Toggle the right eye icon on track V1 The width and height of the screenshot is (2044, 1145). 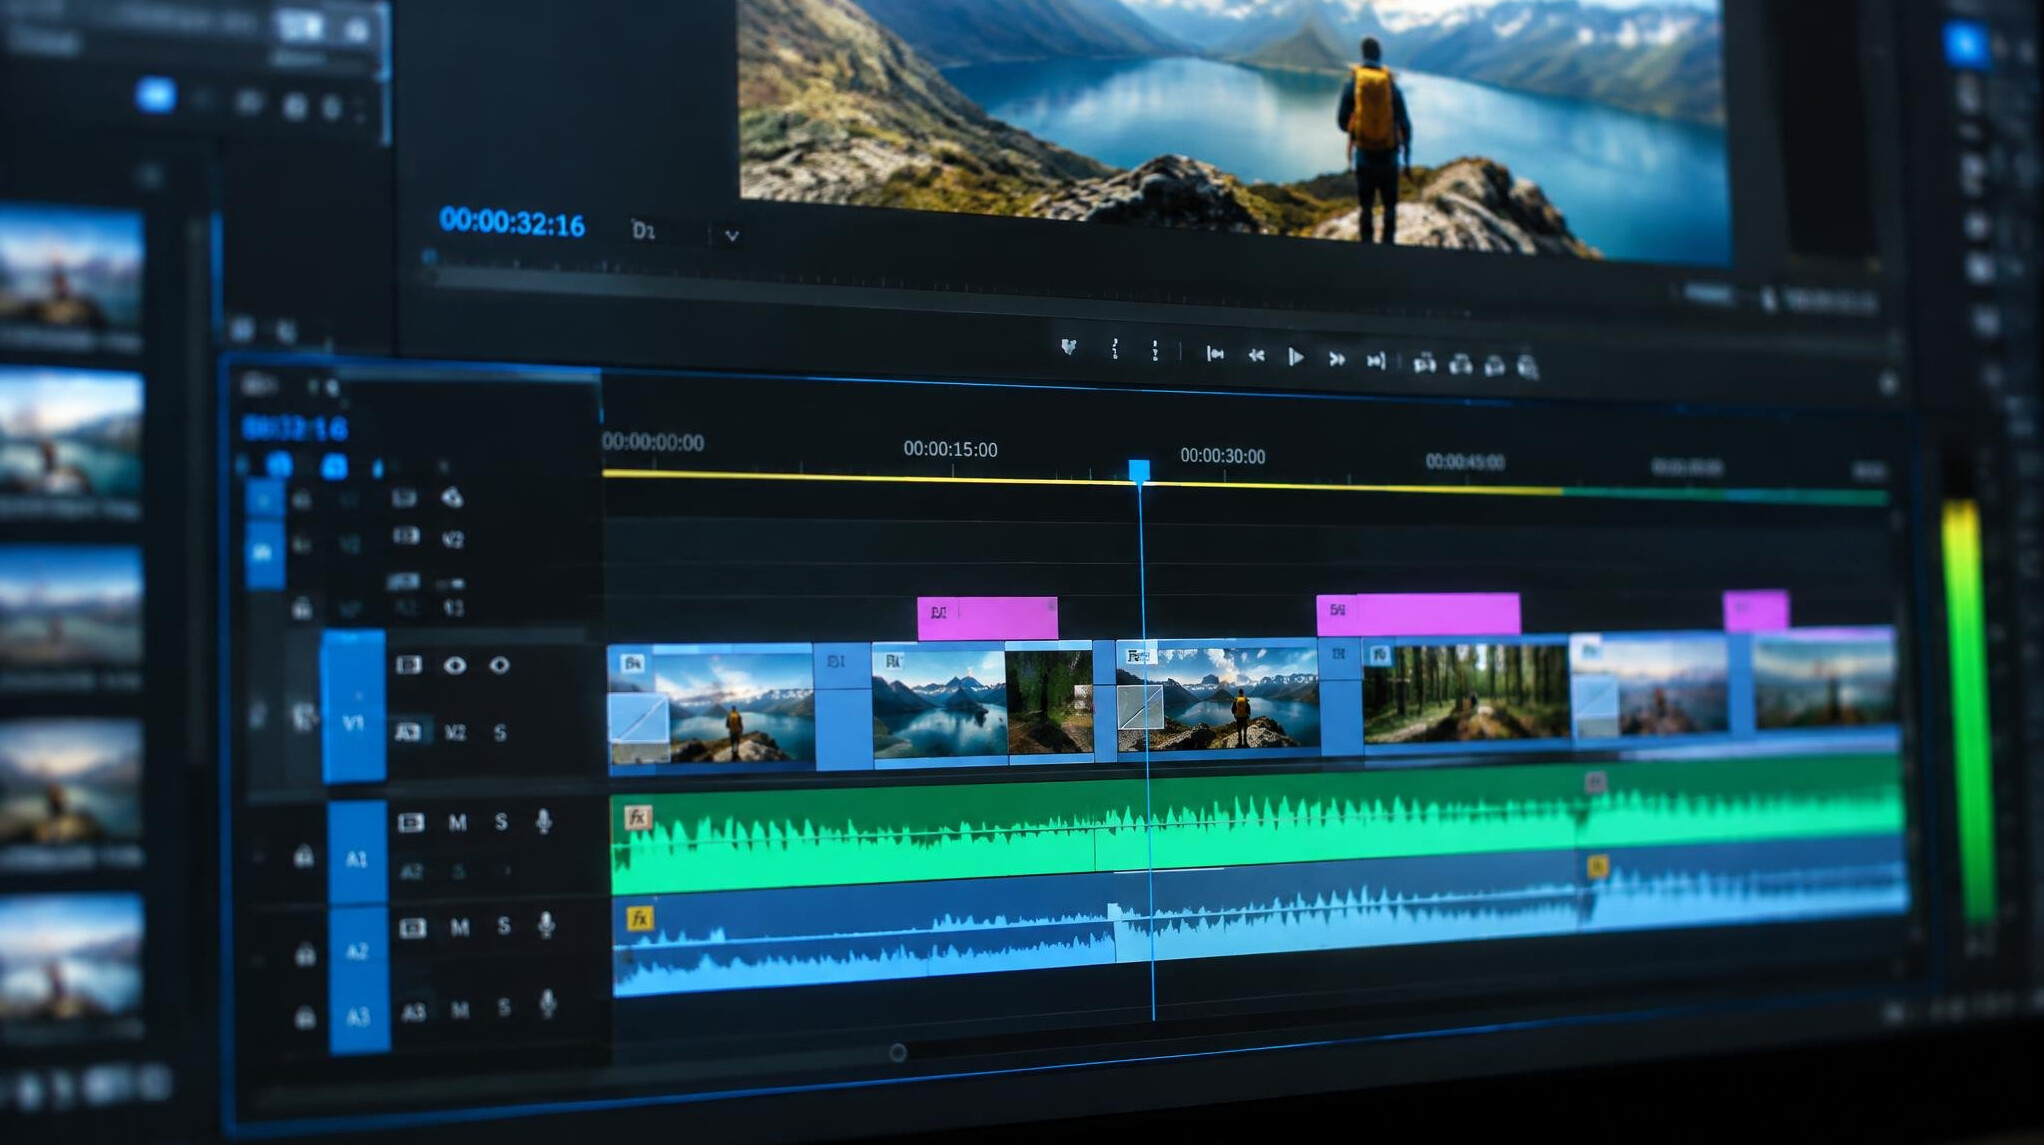500,665
